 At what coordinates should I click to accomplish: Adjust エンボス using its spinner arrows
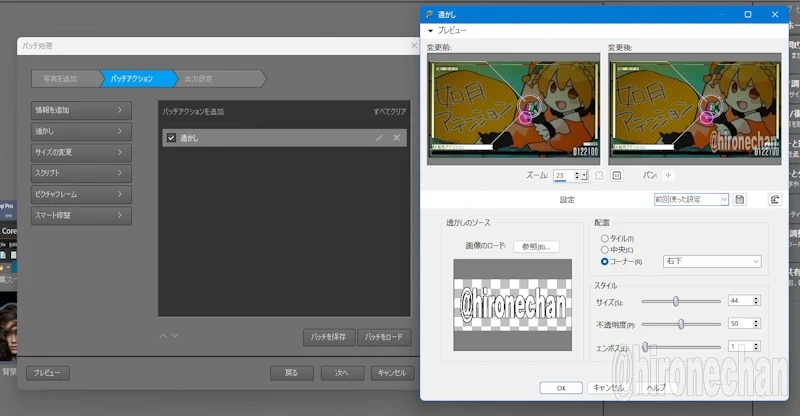click(757, 346)
